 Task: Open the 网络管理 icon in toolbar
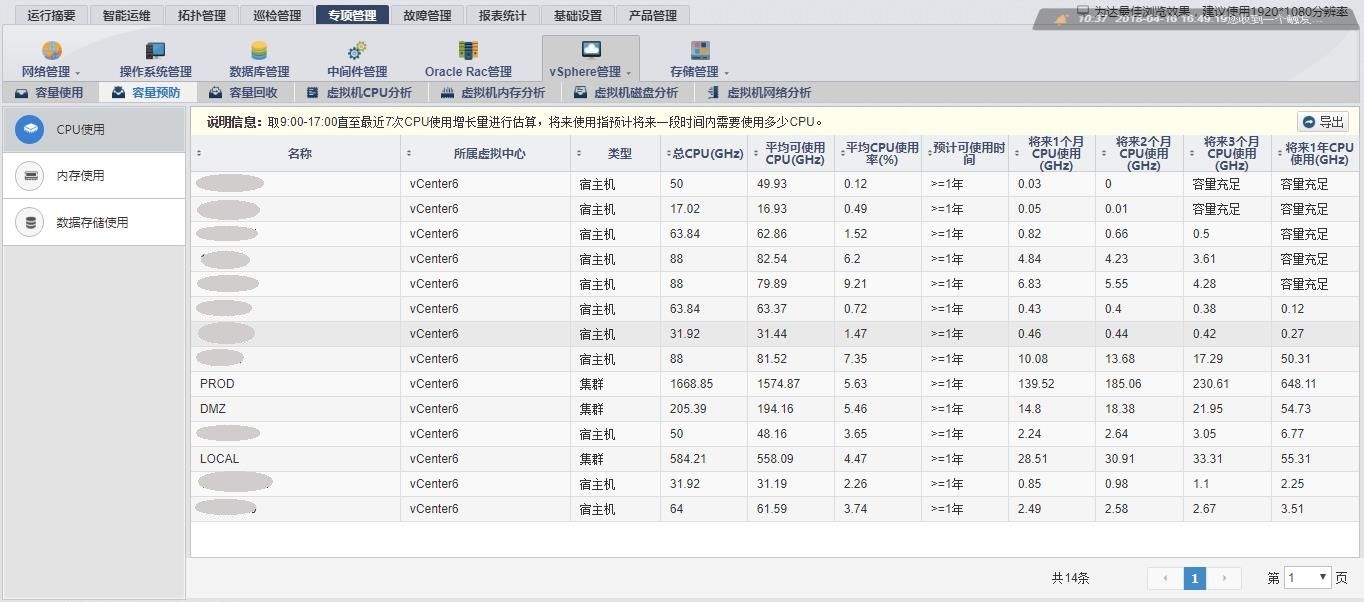pos(51,49)
